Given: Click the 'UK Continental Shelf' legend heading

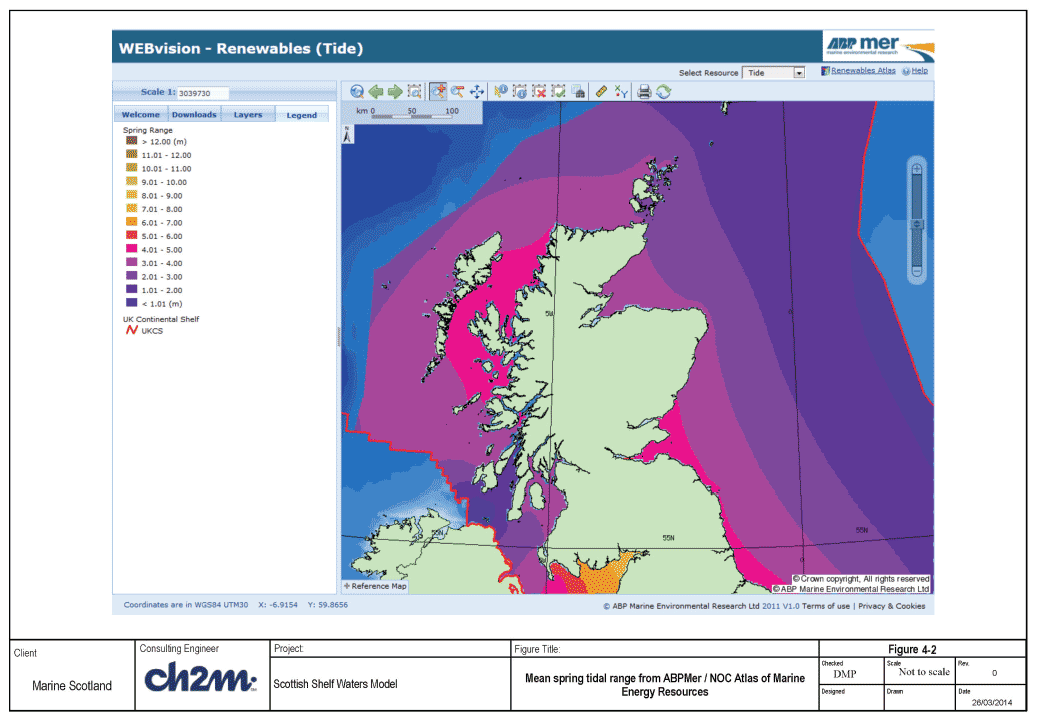Looking at the screenshot, I should [x=161, y=319].
